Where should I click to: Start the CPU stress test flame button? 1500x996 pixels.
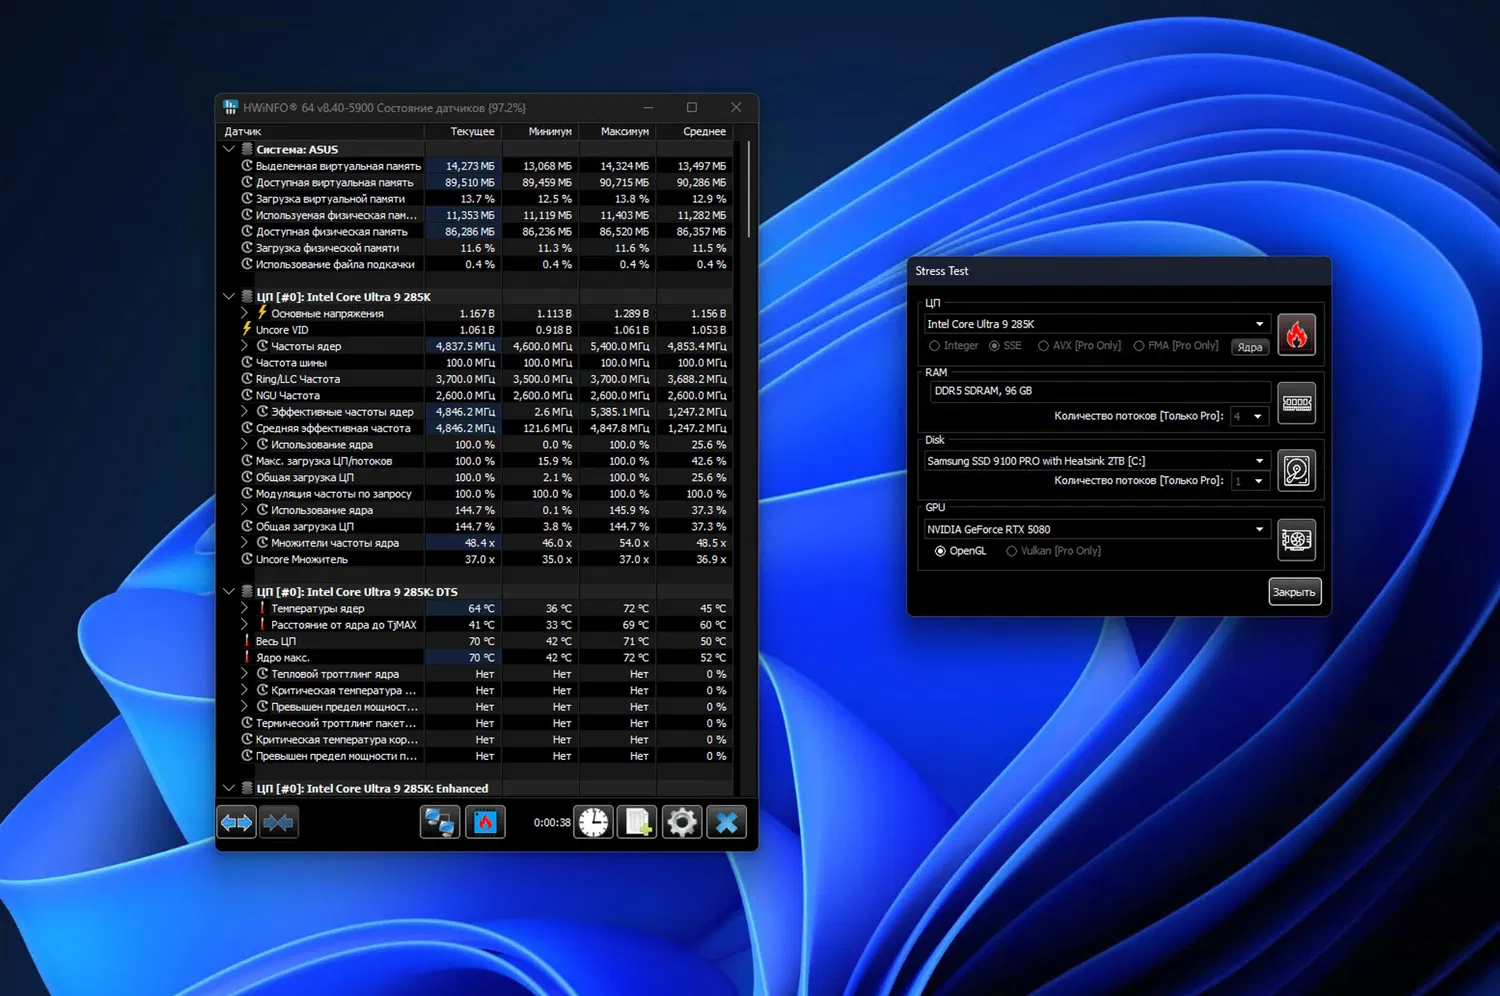tap(1296, 335)
